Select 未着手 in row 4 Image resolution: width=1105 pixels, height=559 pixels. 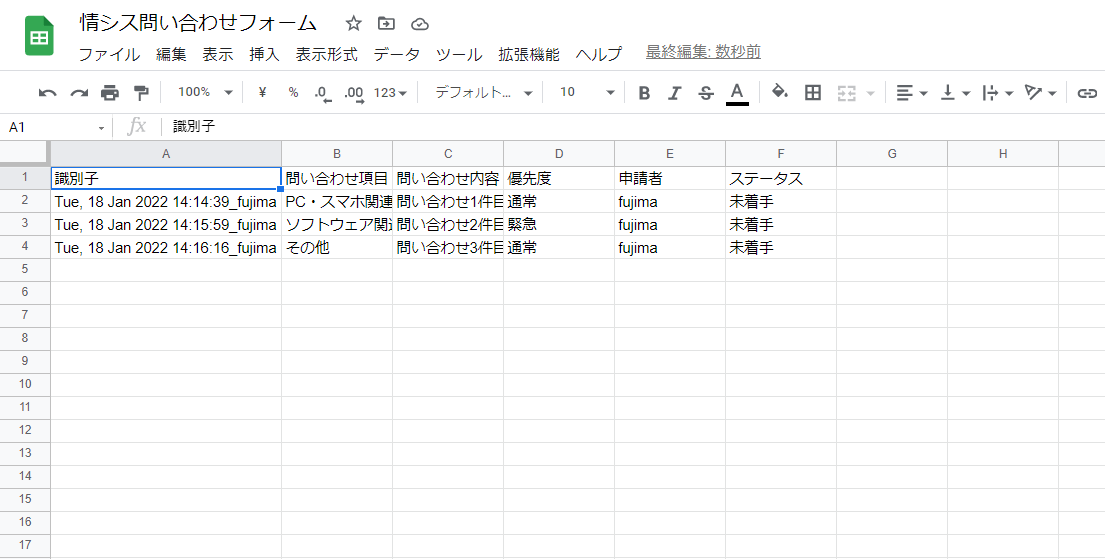point(781,248)
